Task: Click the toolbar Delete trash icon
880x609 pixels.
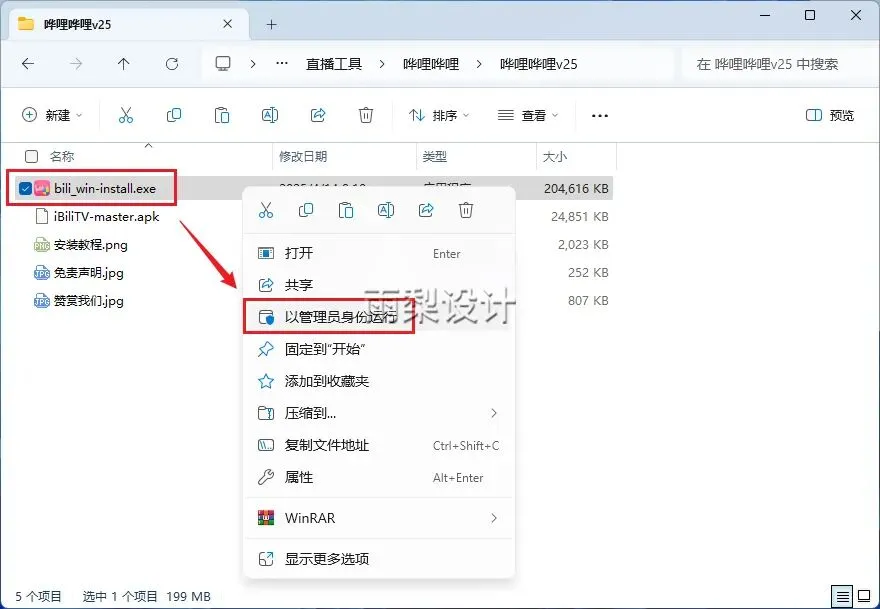Action: click(366, 115)
